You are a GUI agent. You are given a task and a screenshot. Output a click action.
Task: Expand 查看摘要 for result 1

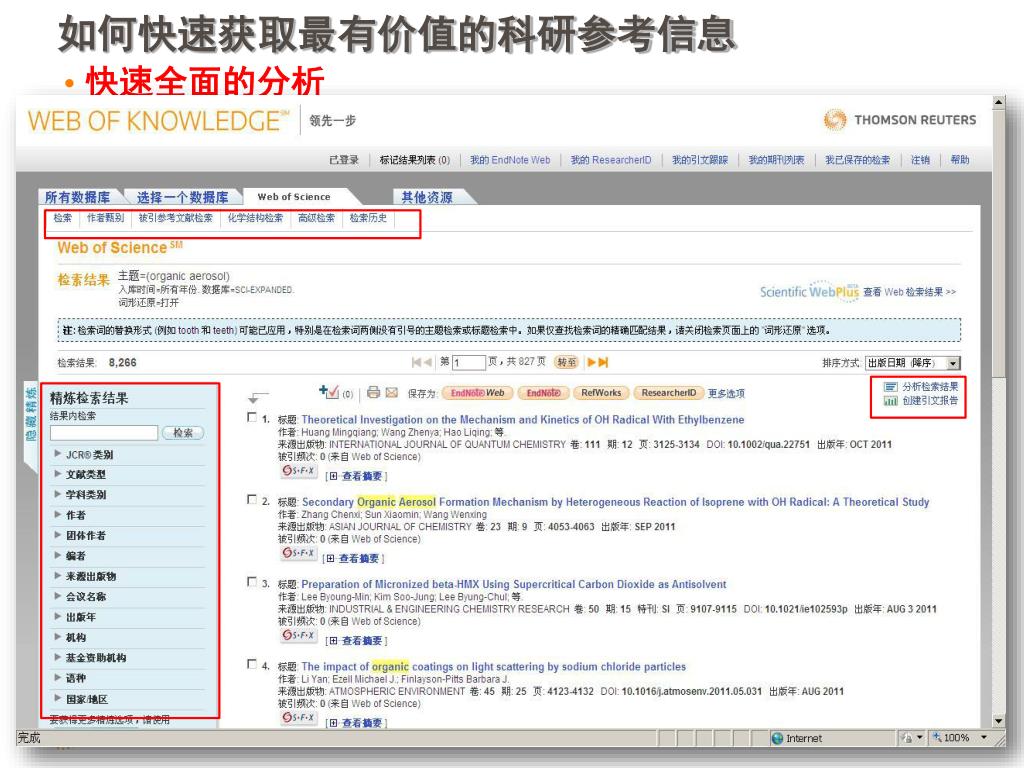point(357,476)
